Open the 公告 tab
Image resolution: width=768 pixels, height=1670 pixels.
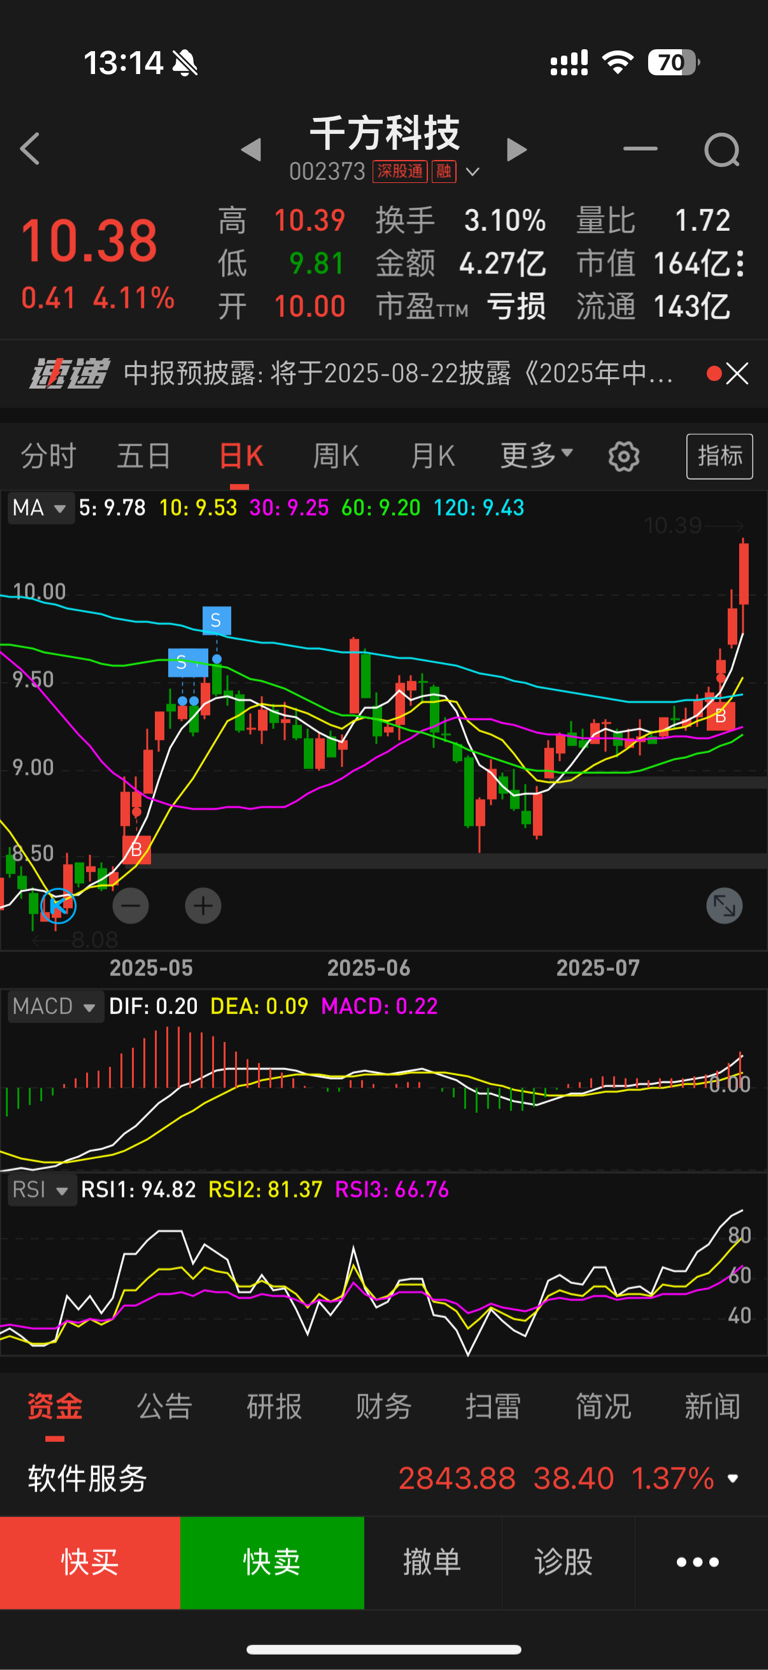pyautogui.click(x=164, y=1407)
